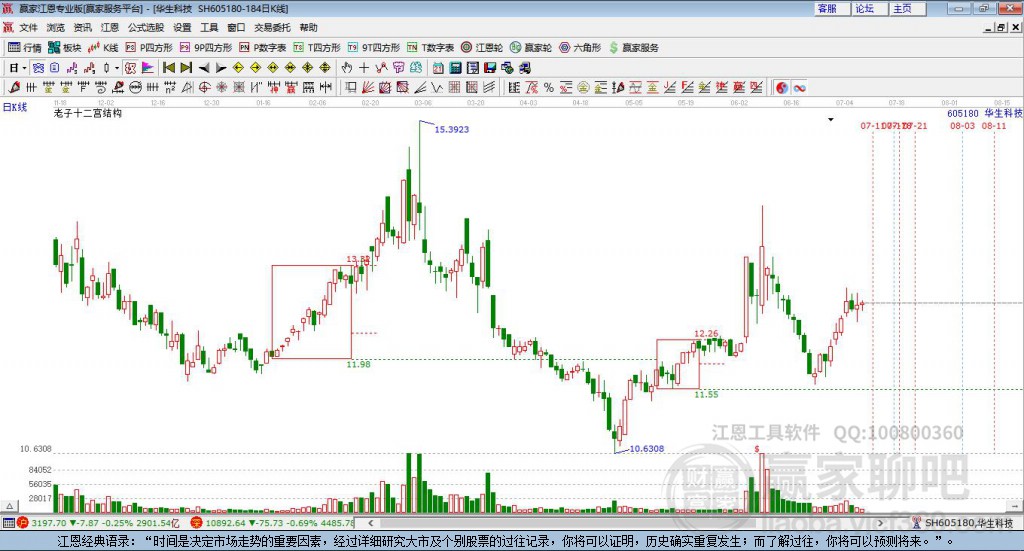Open the 行情 quotes view
Screen dimensions: 1024x551
point(24,48)
